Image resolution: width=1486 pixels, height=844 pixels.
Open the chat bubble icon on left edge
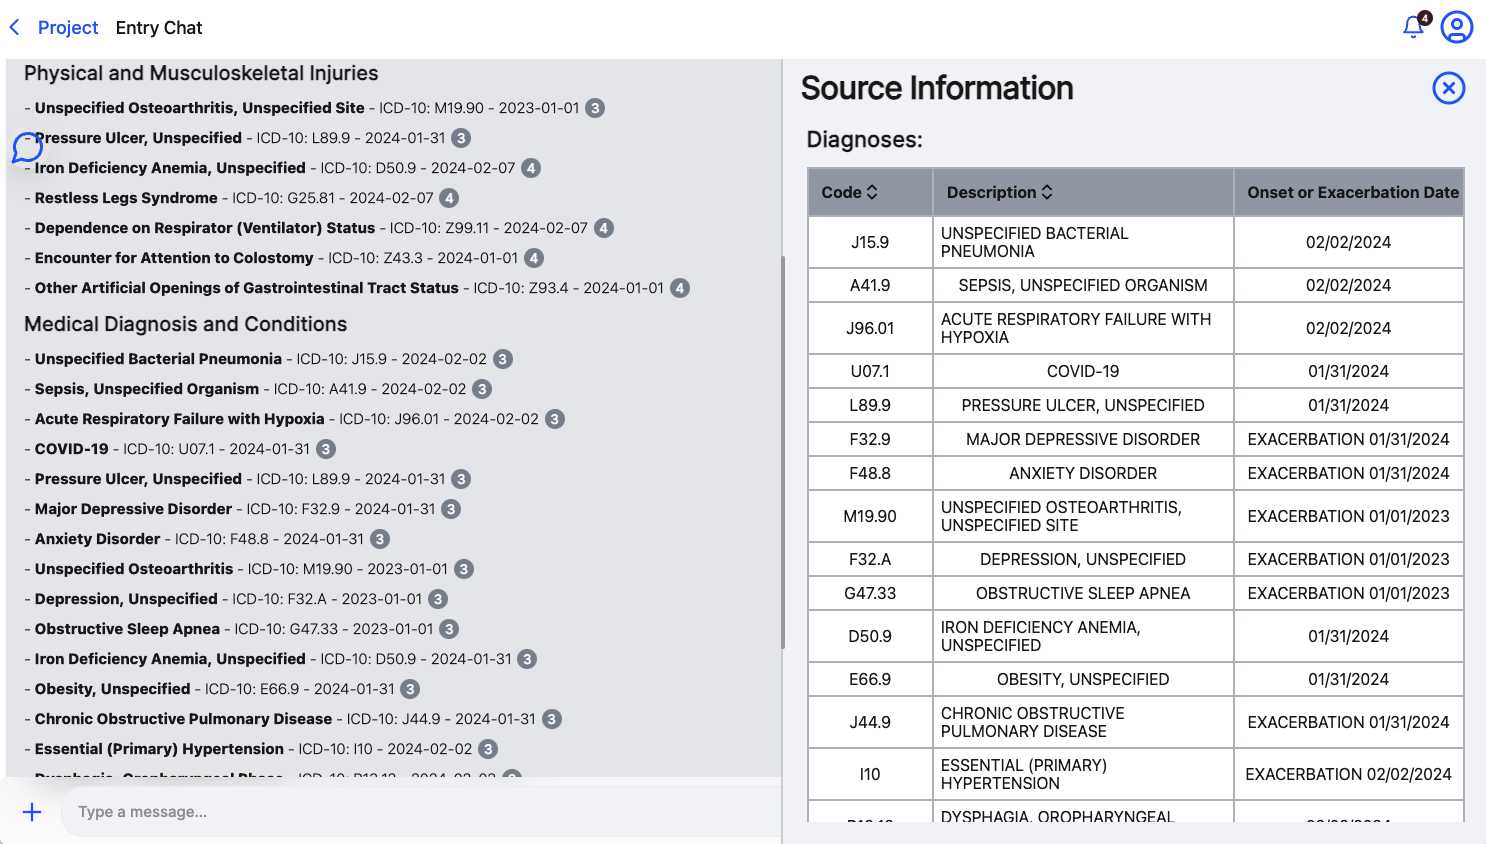click(27, 148)
